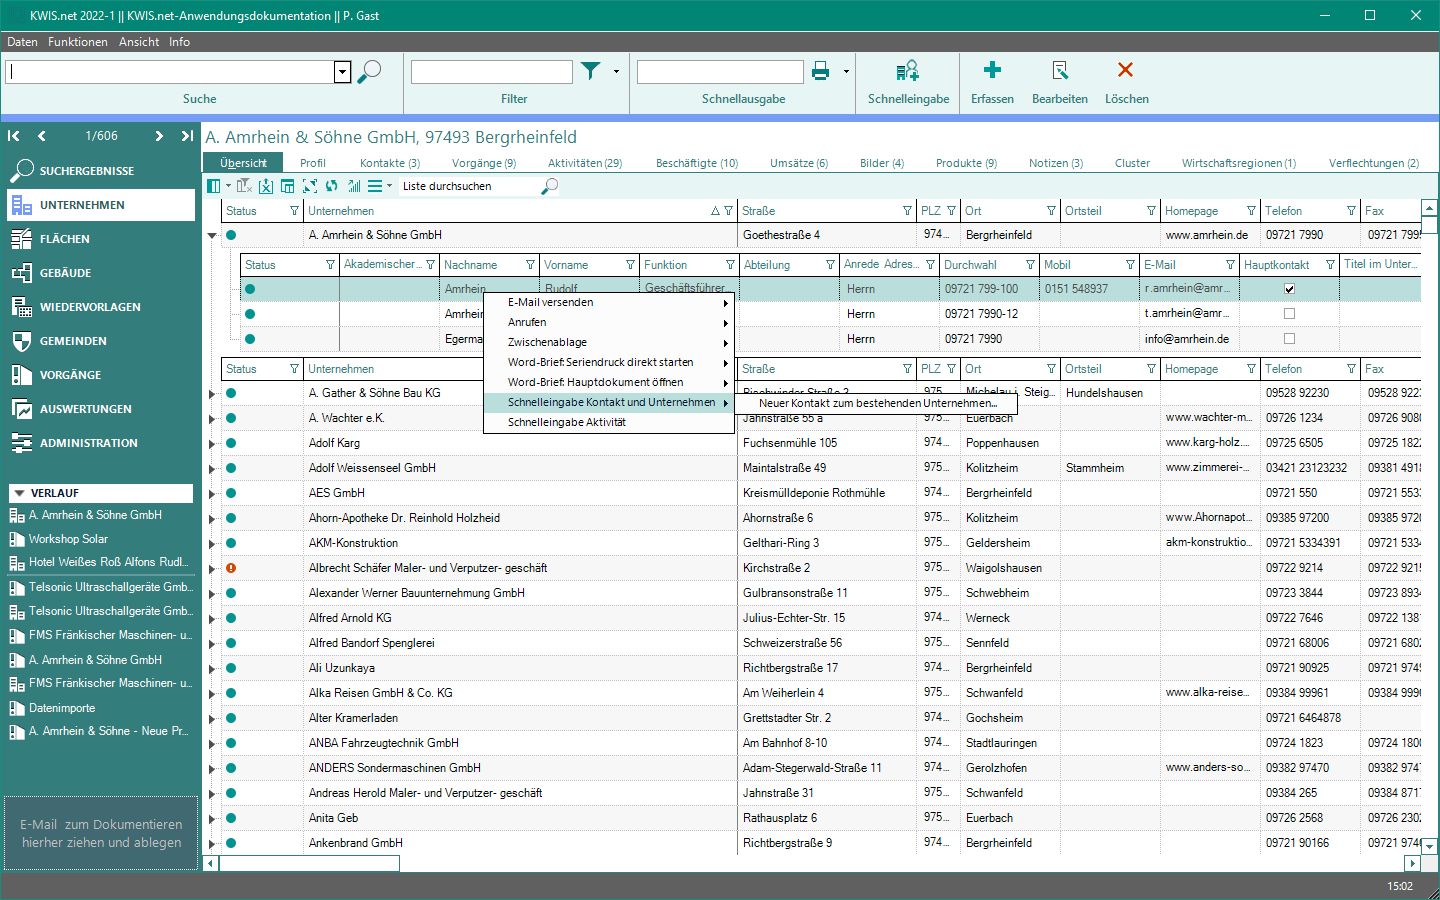
Task: Click the Excel export icon in list toolbar
Action: [x=266, y=186]
